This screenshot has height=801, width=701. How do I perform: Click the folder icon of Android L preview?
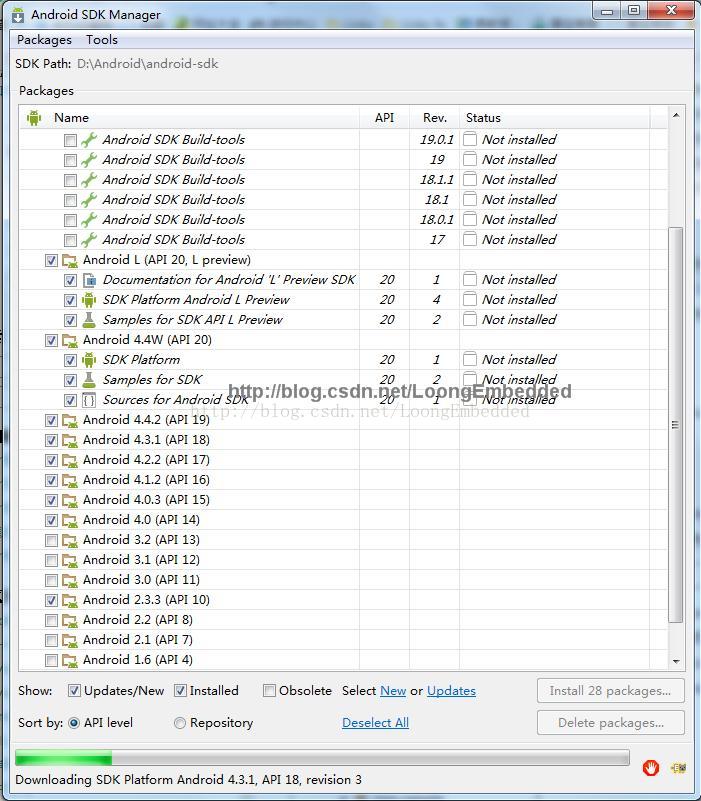pyautogui.click(x=69, y=260)
